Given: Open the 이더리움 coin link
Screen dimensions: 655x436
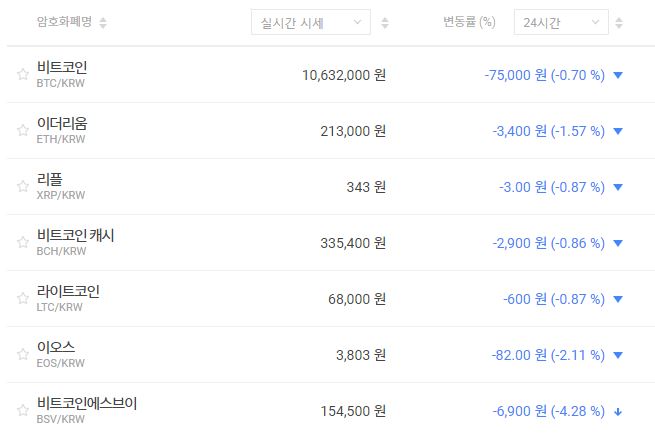Looking at the screenshot, I should [x=62, y=123].
